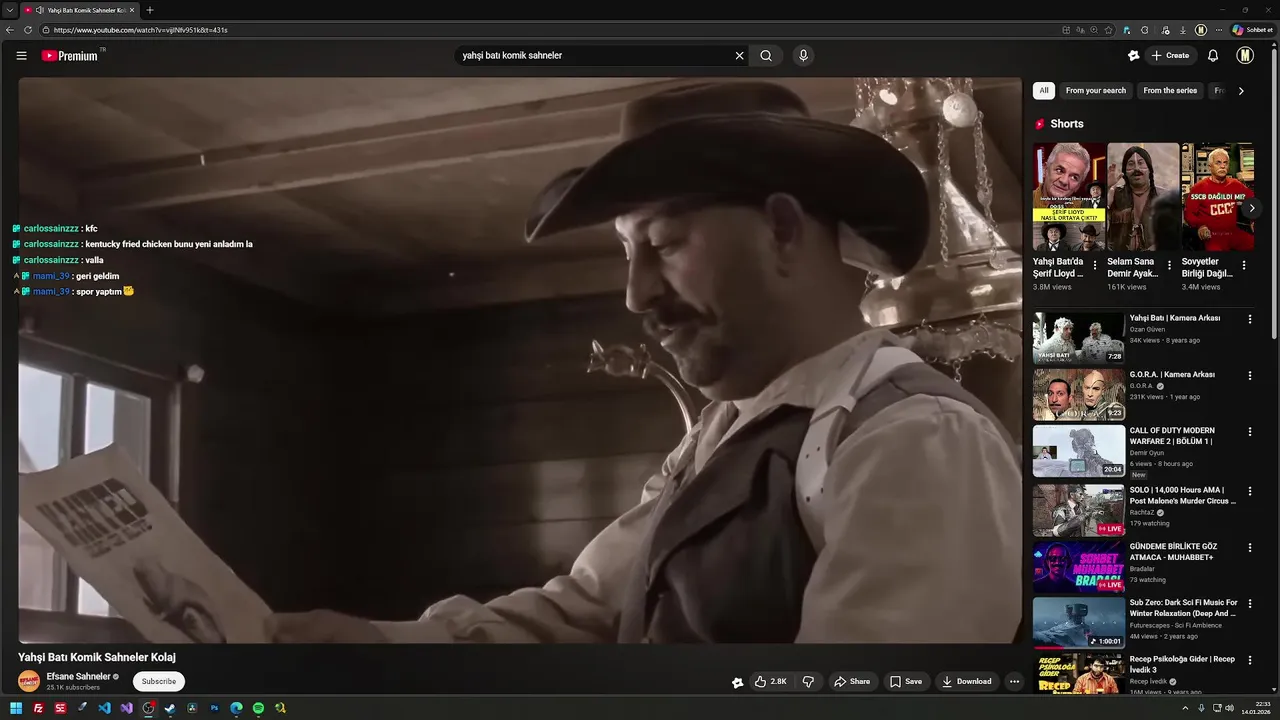Open Sovyetler Birliği Dağıl short
The image size is (1280, 720).
(1217, 197)
